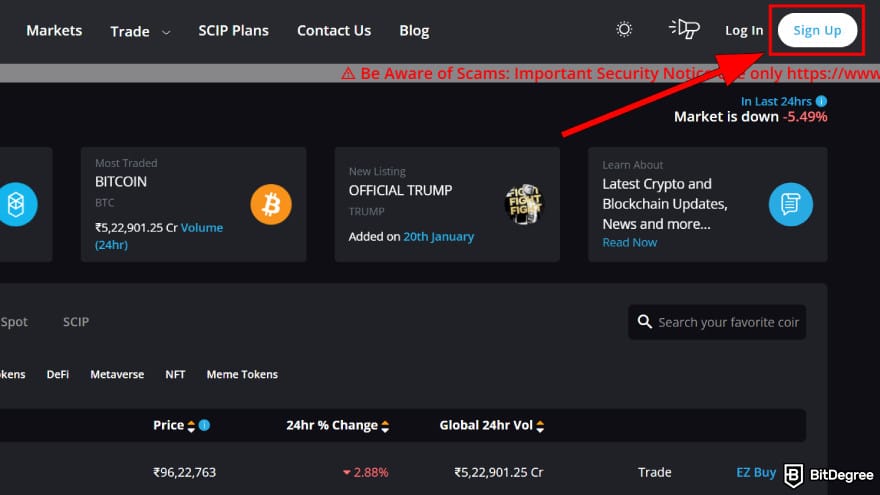This screenshot has height=495, width=880.
Task: Sort by Global 24hr Vol arrows
Action: [x=540, y=426]
